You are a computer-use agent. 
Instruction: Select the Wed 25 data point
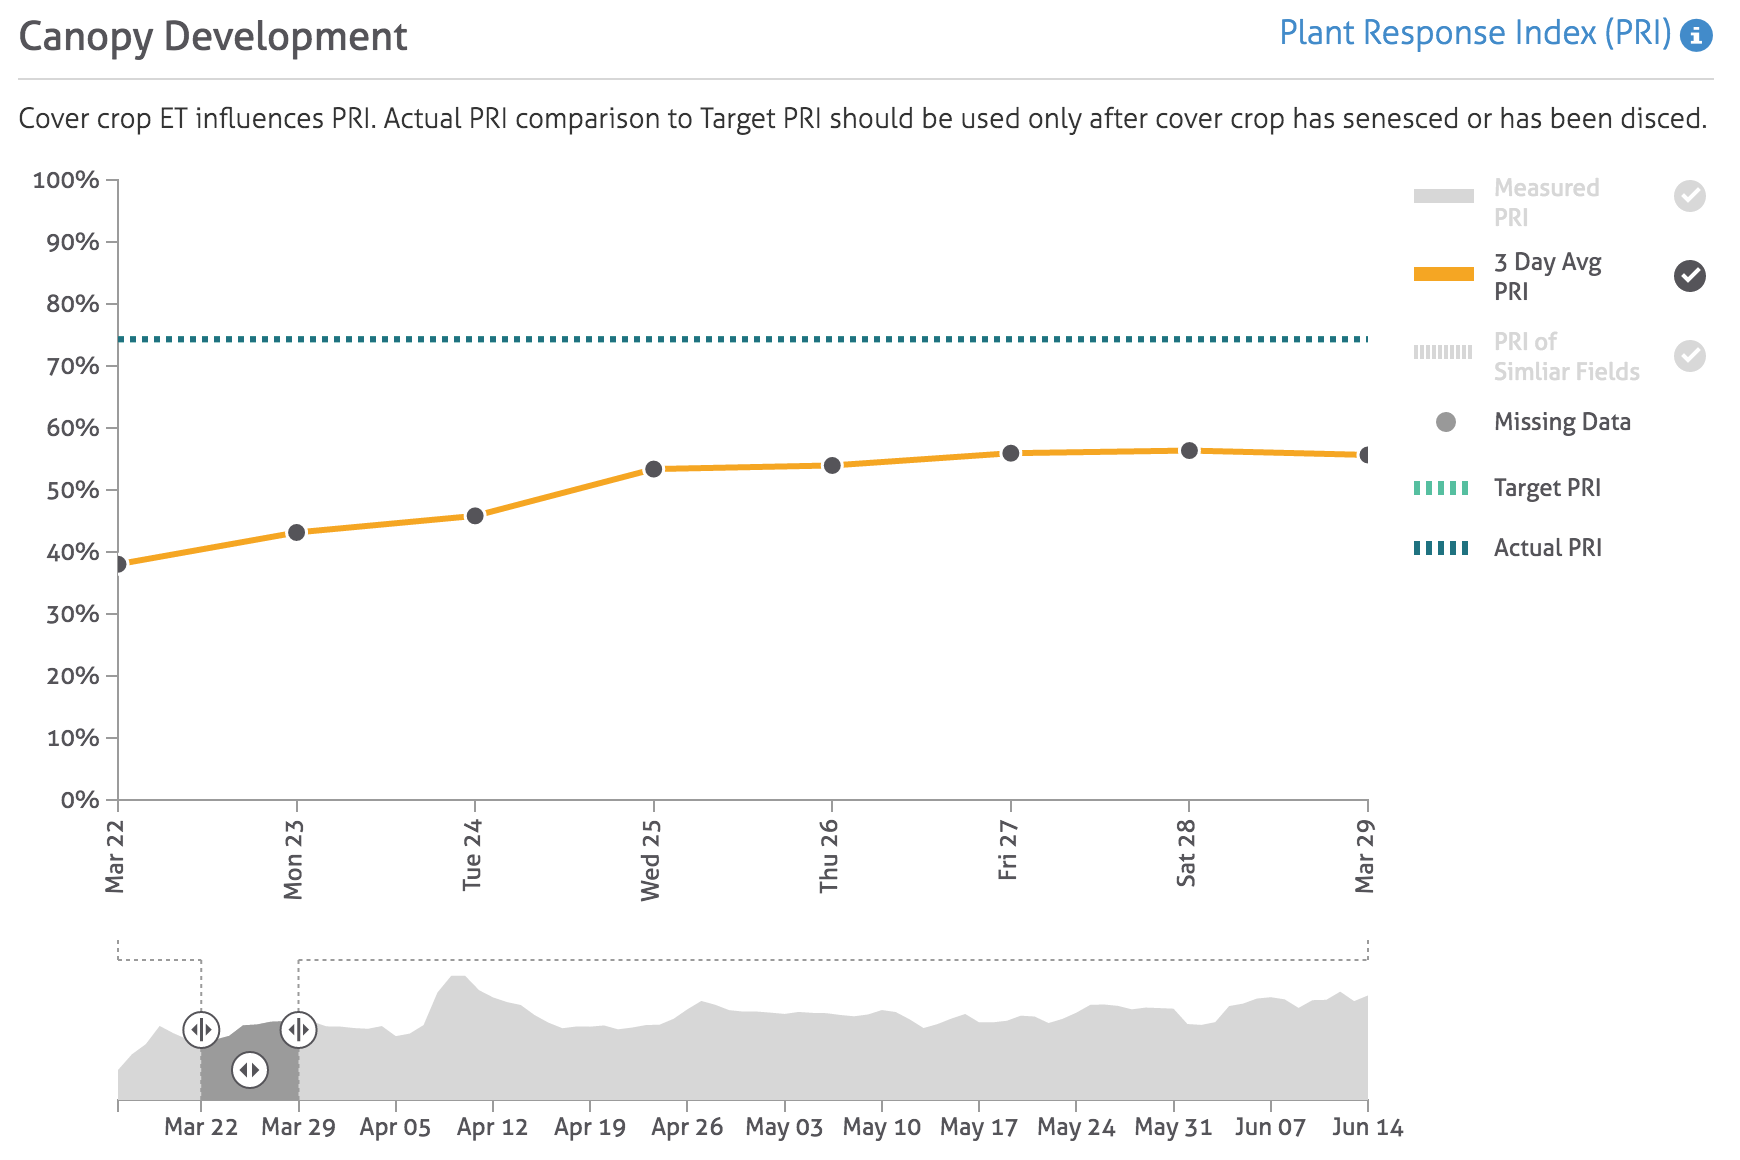654,469
